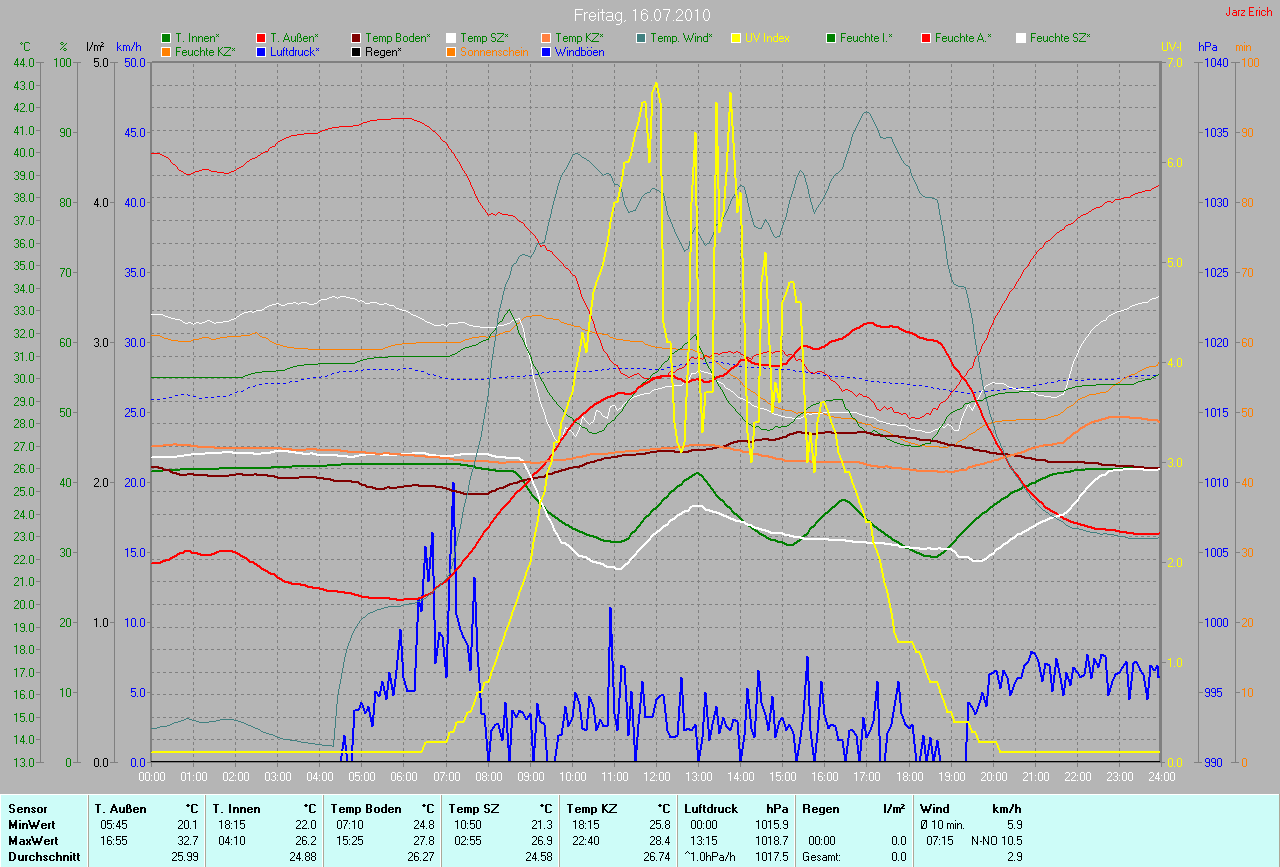Click the Temp SZ average 24.58
The width and height of the screenshot is (1280, 867).
coord(538,857)
